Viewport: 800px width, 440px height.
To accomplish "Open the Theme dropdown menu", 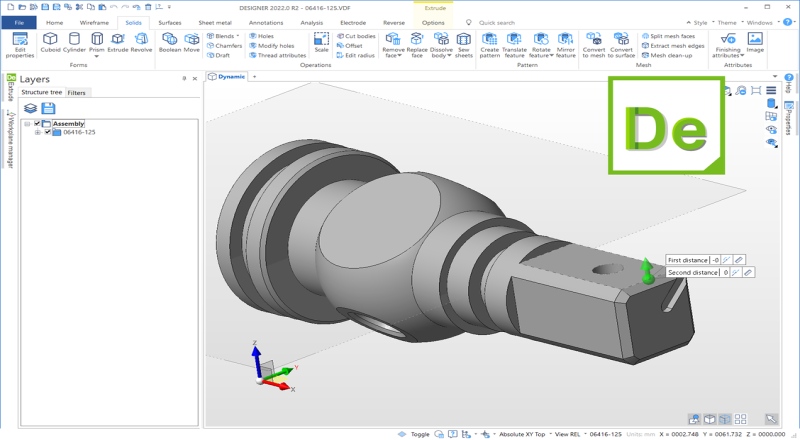I will point(725,21).
